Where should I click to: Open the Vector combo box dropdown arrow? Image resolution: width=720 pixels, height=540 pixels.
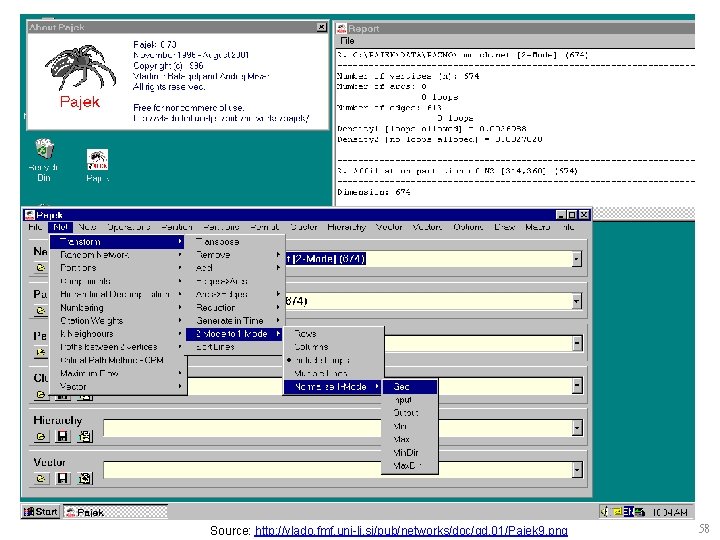pyautogui.click(x=577, y=470)
